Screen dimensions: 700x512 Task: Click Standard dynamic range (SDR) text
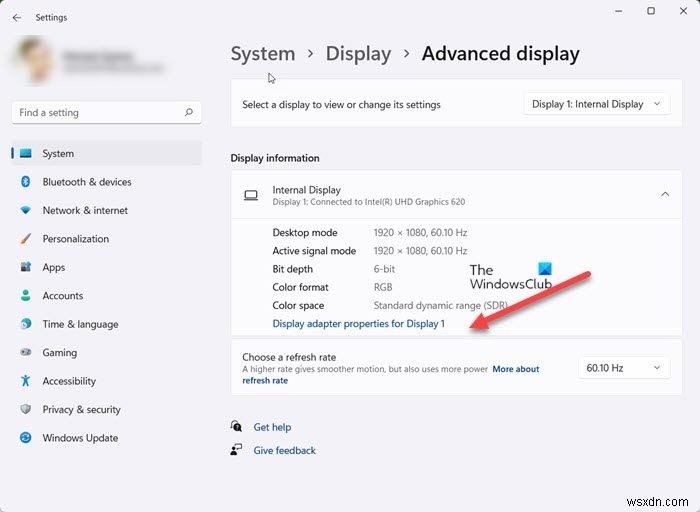(441, 305)
